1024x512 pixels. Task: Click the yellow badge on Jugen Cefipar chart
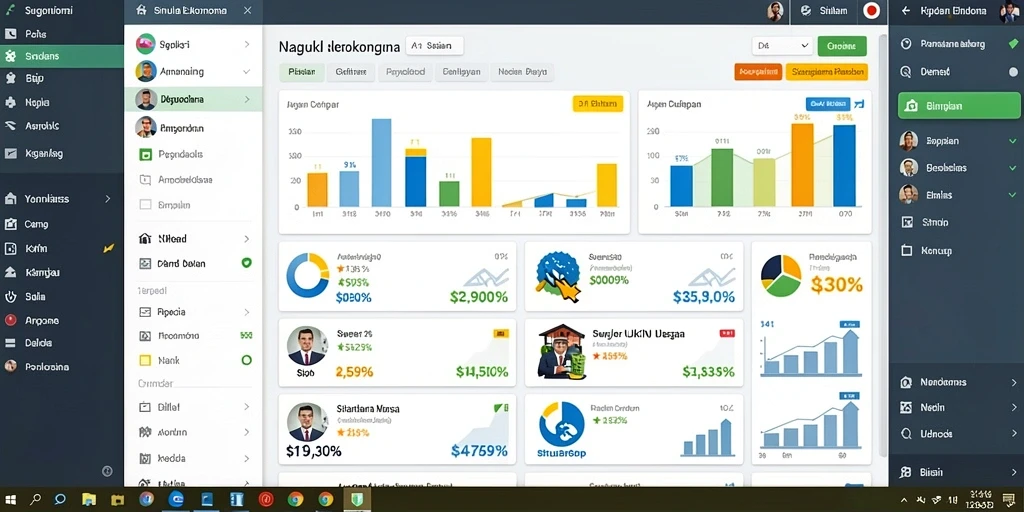598,104
